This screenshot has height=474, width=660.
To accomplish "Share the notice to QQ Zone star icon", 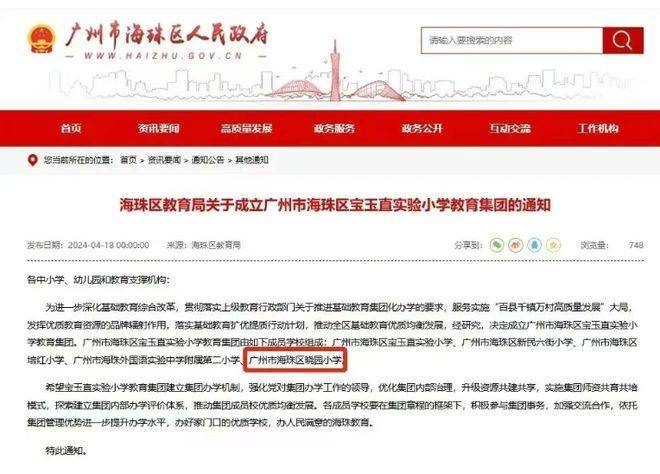I will [554, 245].
